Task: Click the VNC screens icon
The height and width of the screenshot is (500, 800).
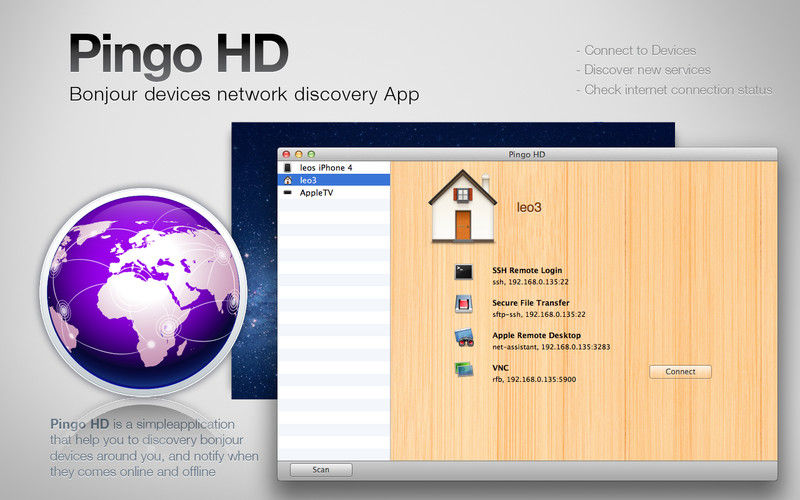Action: tap(464, 369)
